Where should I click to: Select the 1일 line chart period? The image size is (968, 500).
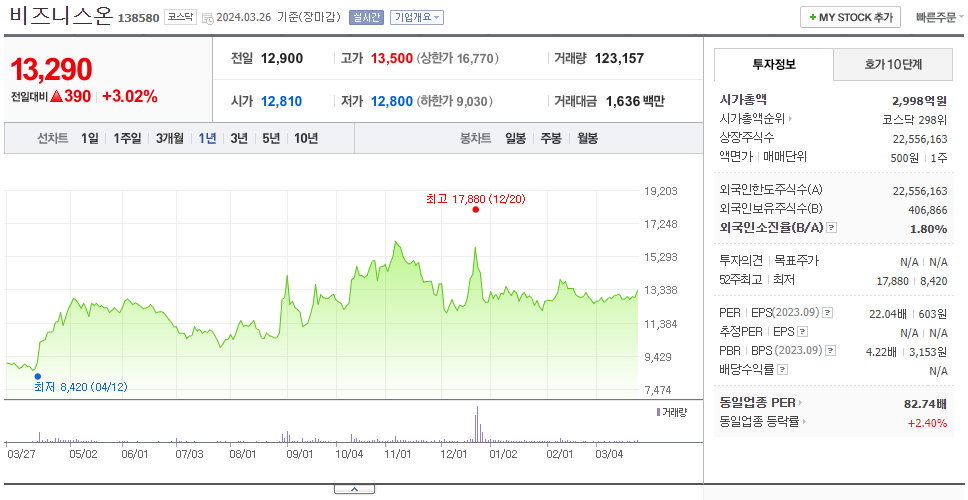90,138
